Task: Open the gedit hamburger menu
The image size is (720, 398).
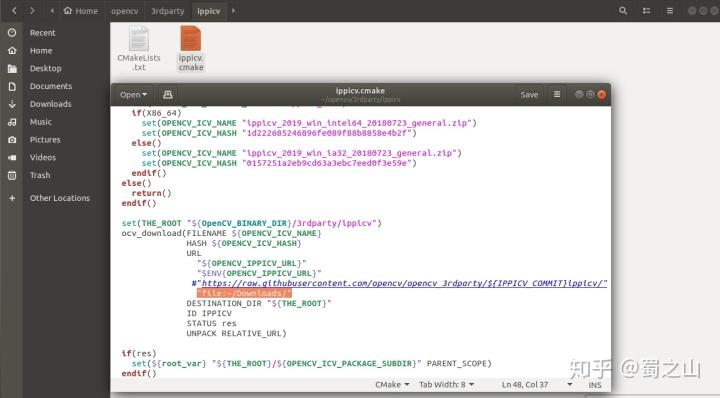Action: pyautogui.click(x=557, y=94)
